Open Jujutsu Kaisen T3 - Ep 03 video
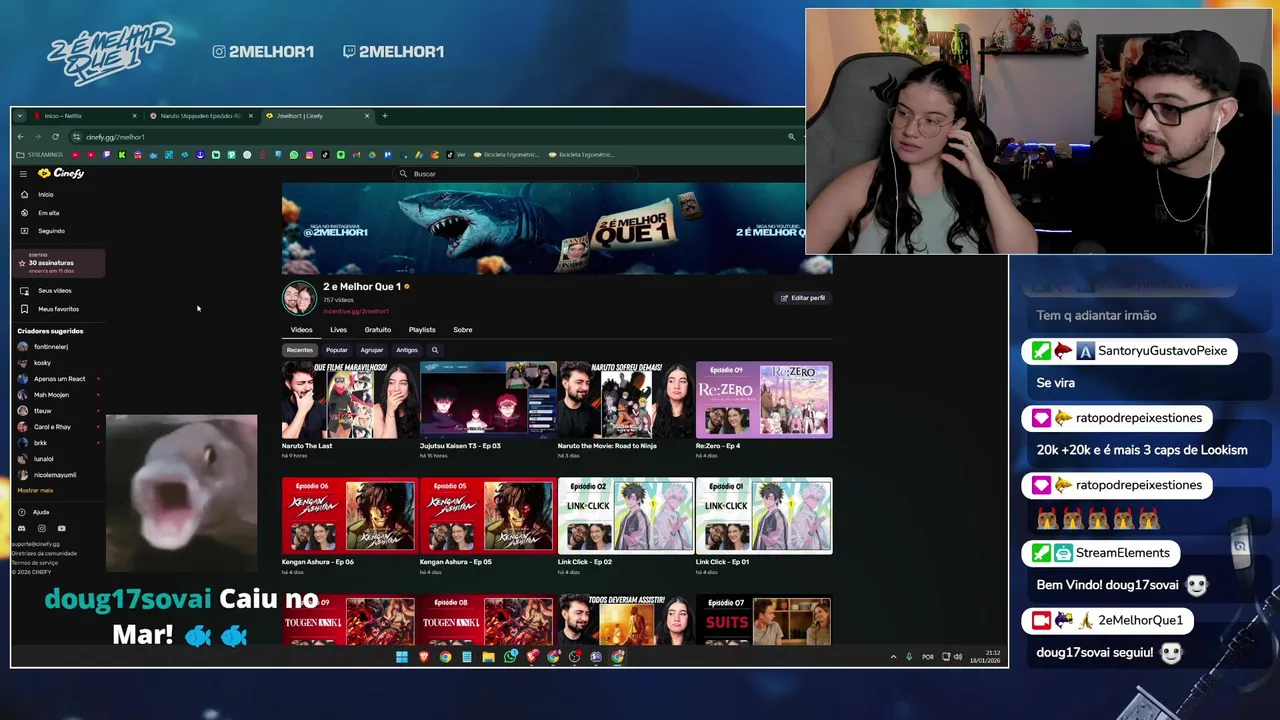This screenshot has width=1280, height=720. (487, 400)
